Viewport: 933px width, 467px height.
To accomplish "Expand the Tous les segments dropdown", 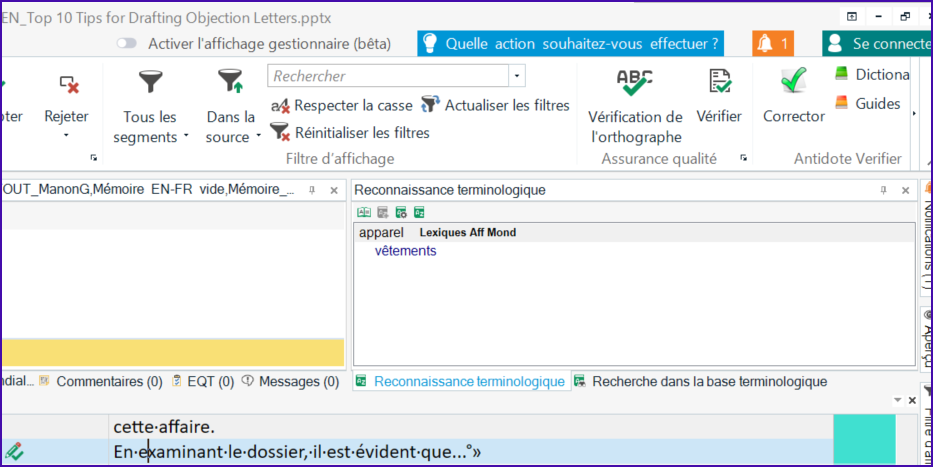I will click(x=186, y=136).
